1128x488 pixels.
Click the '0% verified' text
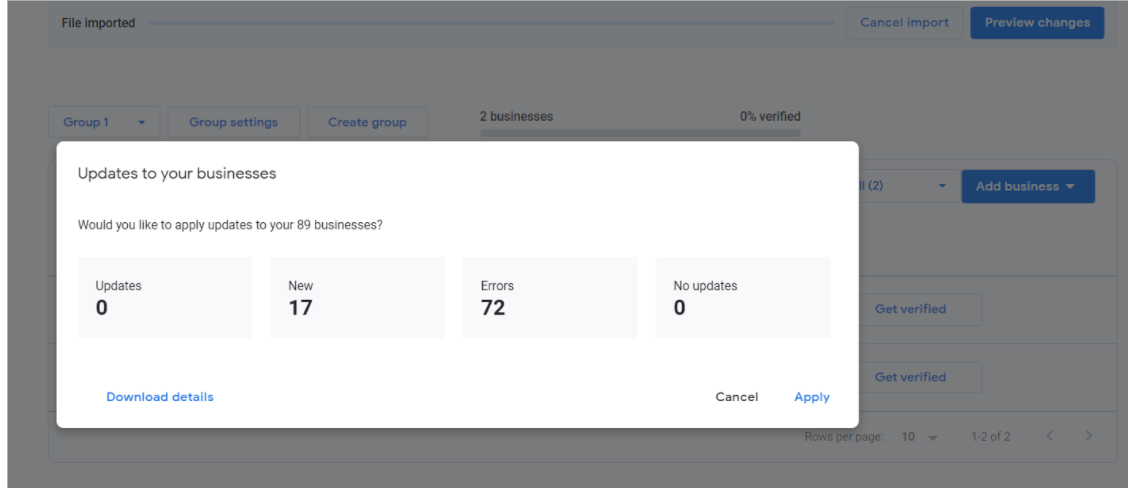tap(770, 116)
